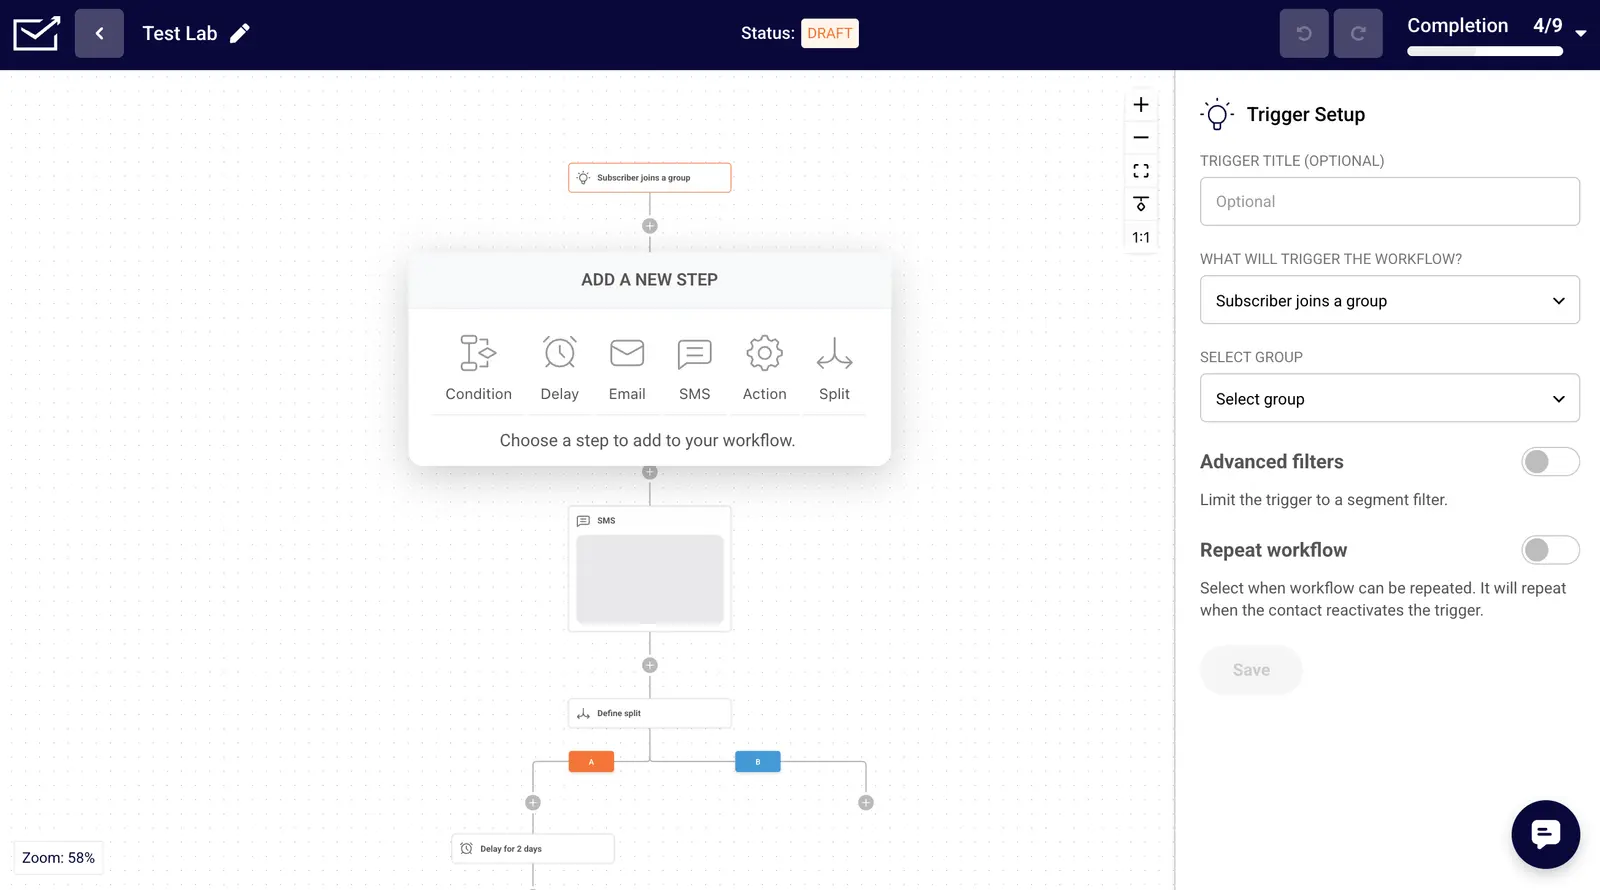
Task: Expand the Completion 4/9 dropdown
Action: click(1581, 33)
